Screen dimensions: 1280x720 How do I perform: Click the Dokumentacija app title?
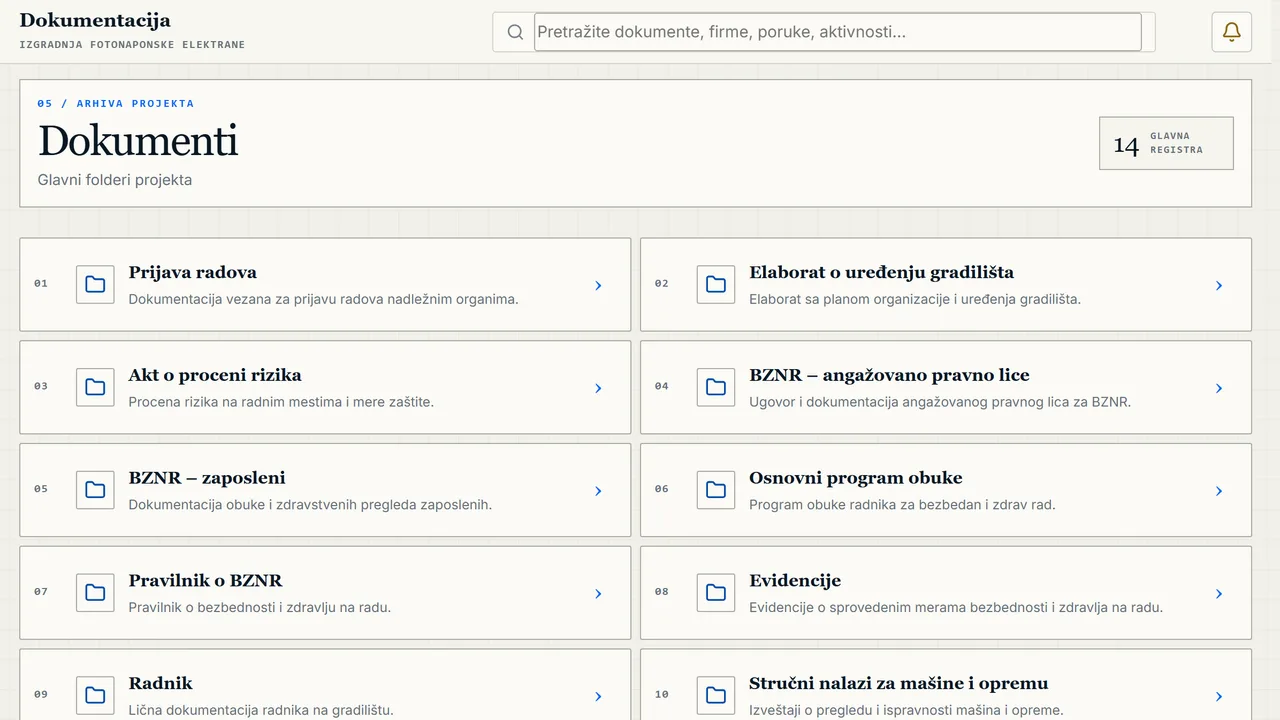coord(95,20)
